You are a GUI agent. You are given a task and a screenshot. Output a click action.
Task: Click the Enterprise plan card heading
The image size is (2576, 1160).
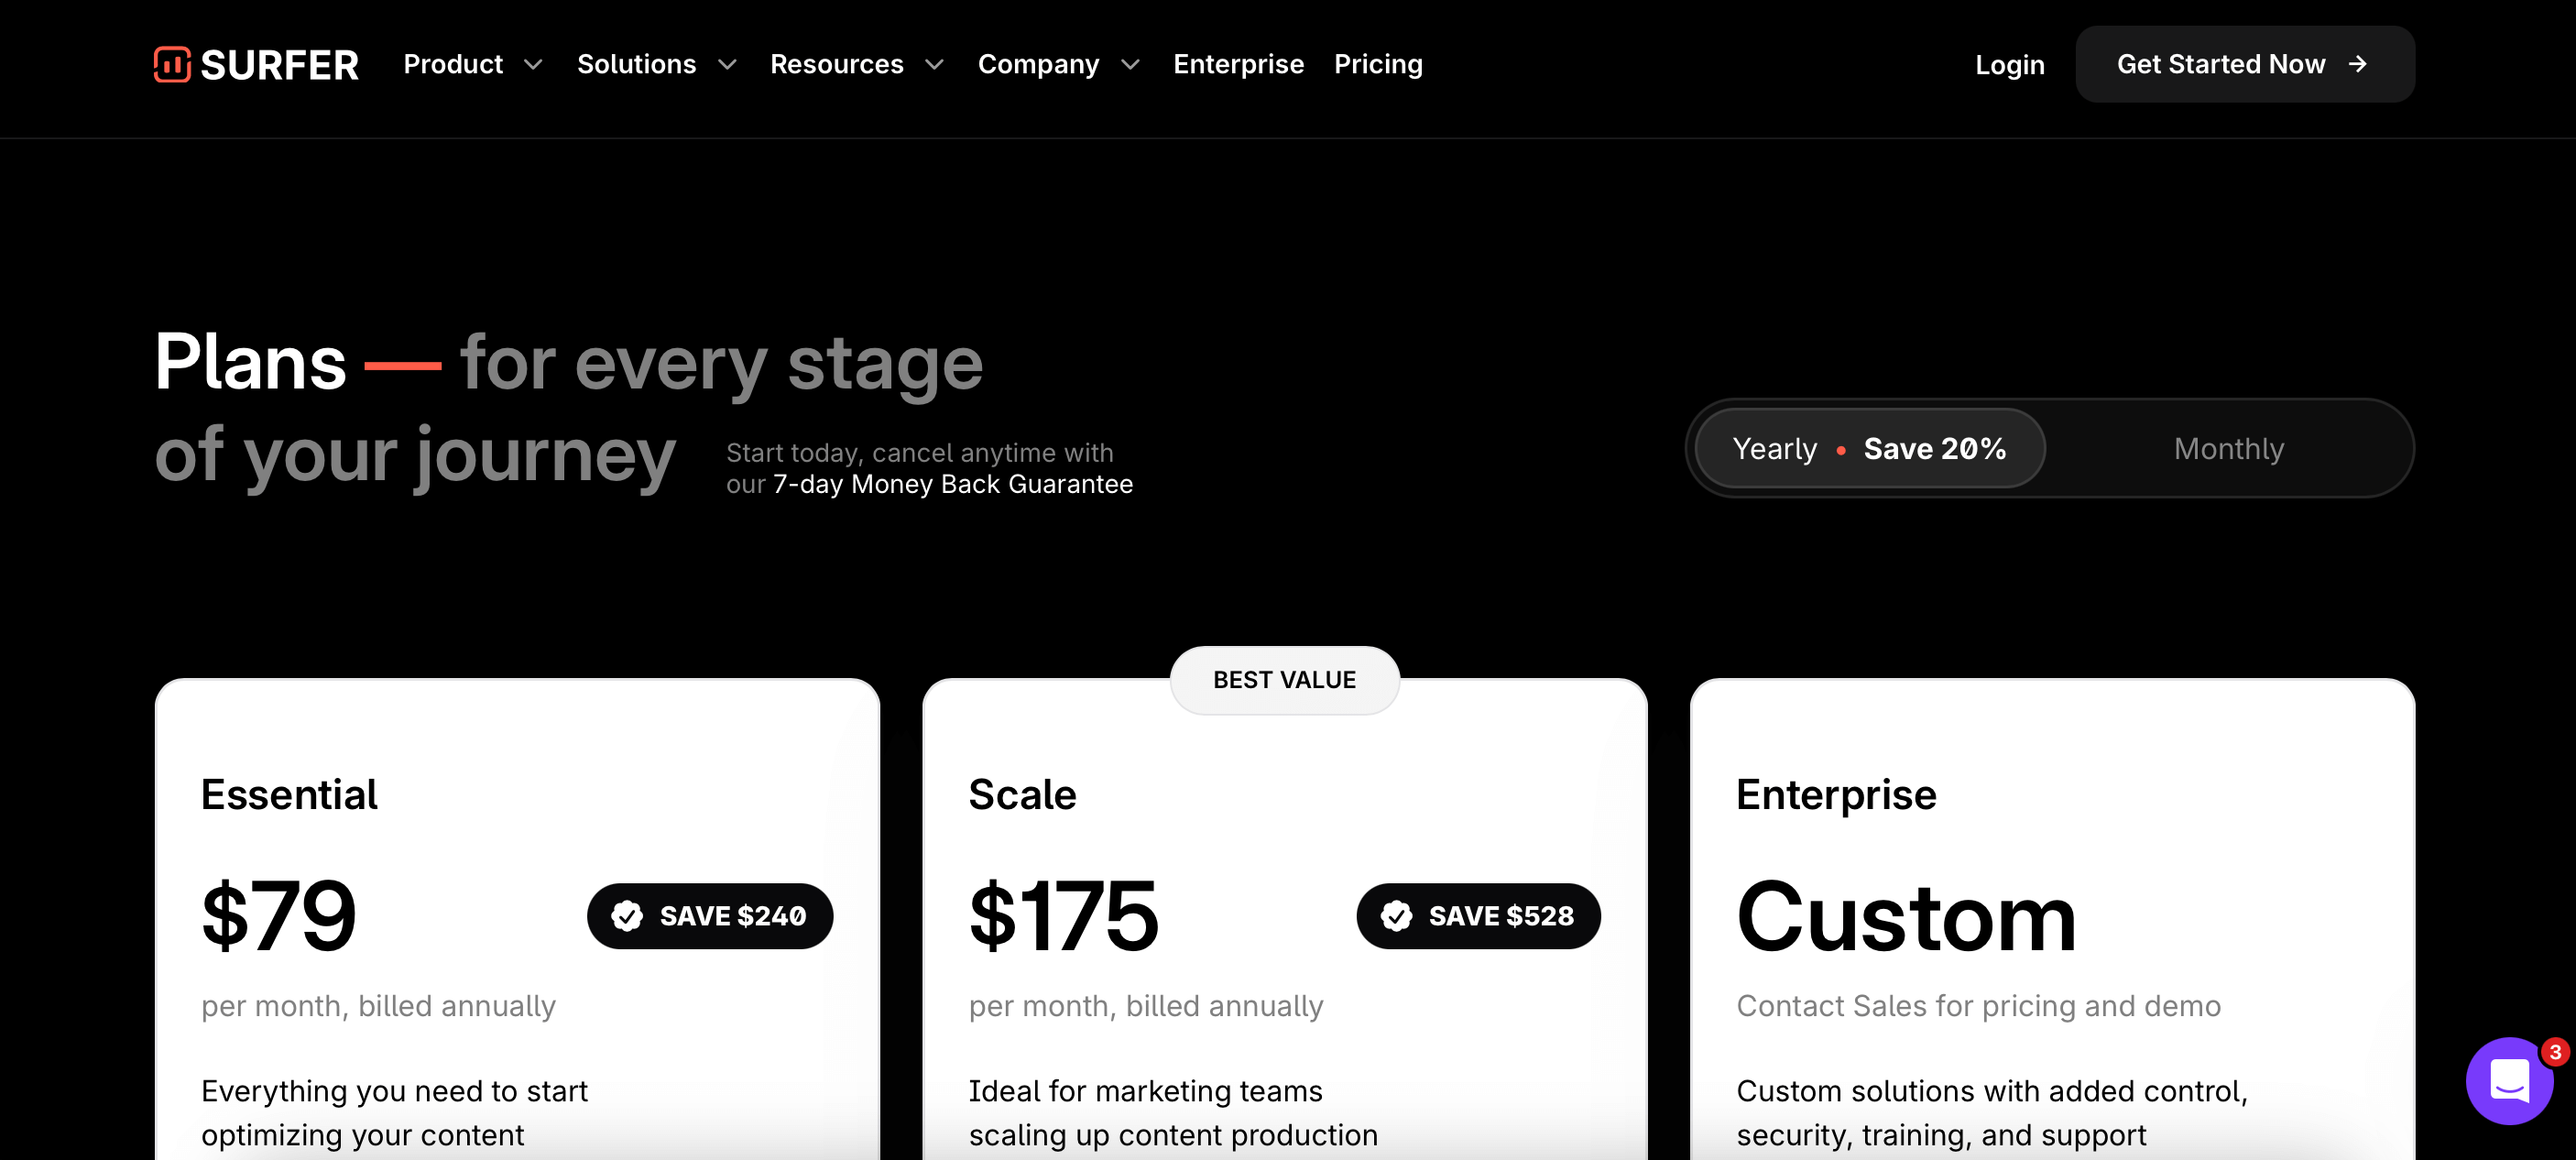[x=1836, y=795]
